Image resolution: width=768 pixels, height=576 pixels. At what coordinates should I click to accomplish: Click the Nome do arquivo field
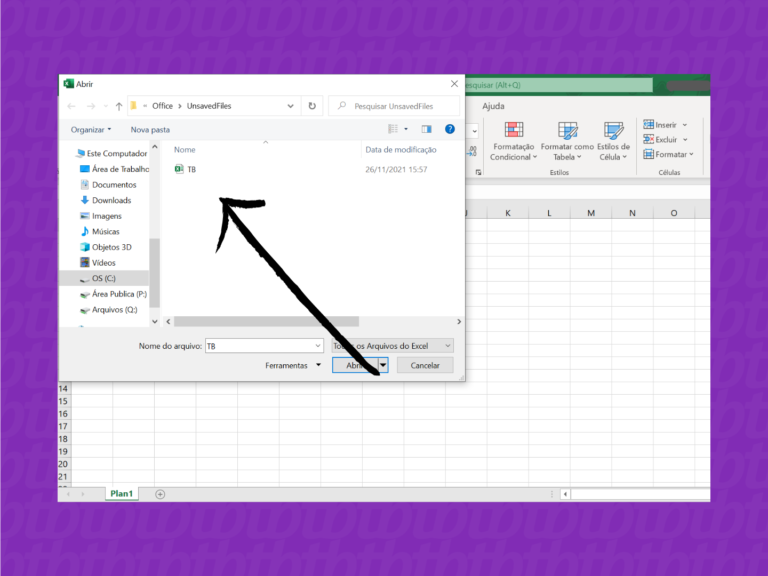click(x=264, y=346)
